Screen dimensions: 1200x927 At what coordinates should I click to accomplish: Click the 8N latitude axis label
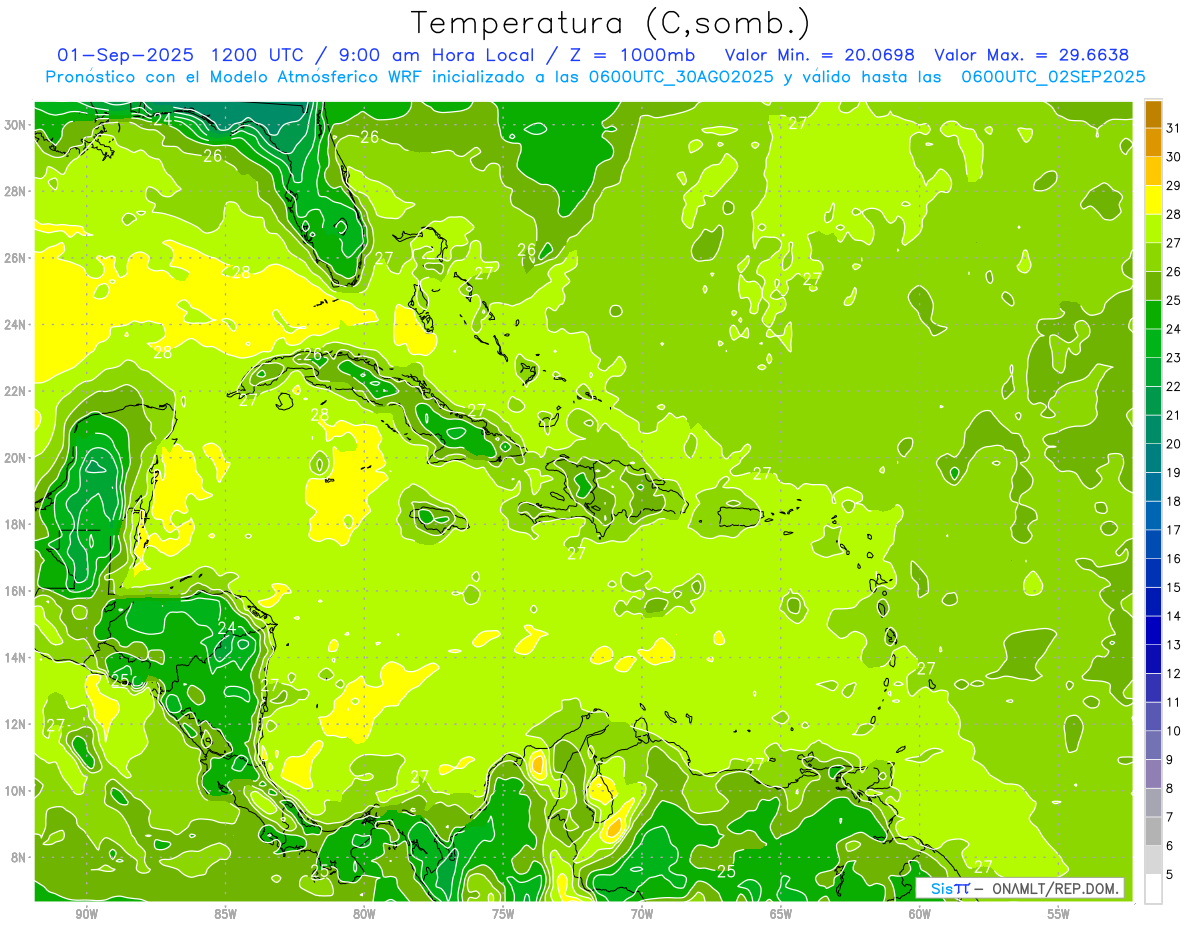[x=19, y=857]
